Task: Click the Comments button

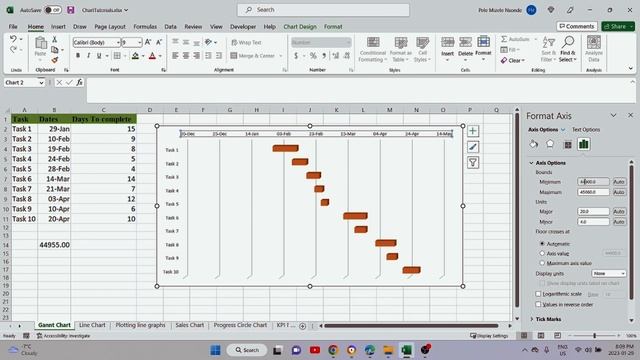Action: click(x=577, y=26)
